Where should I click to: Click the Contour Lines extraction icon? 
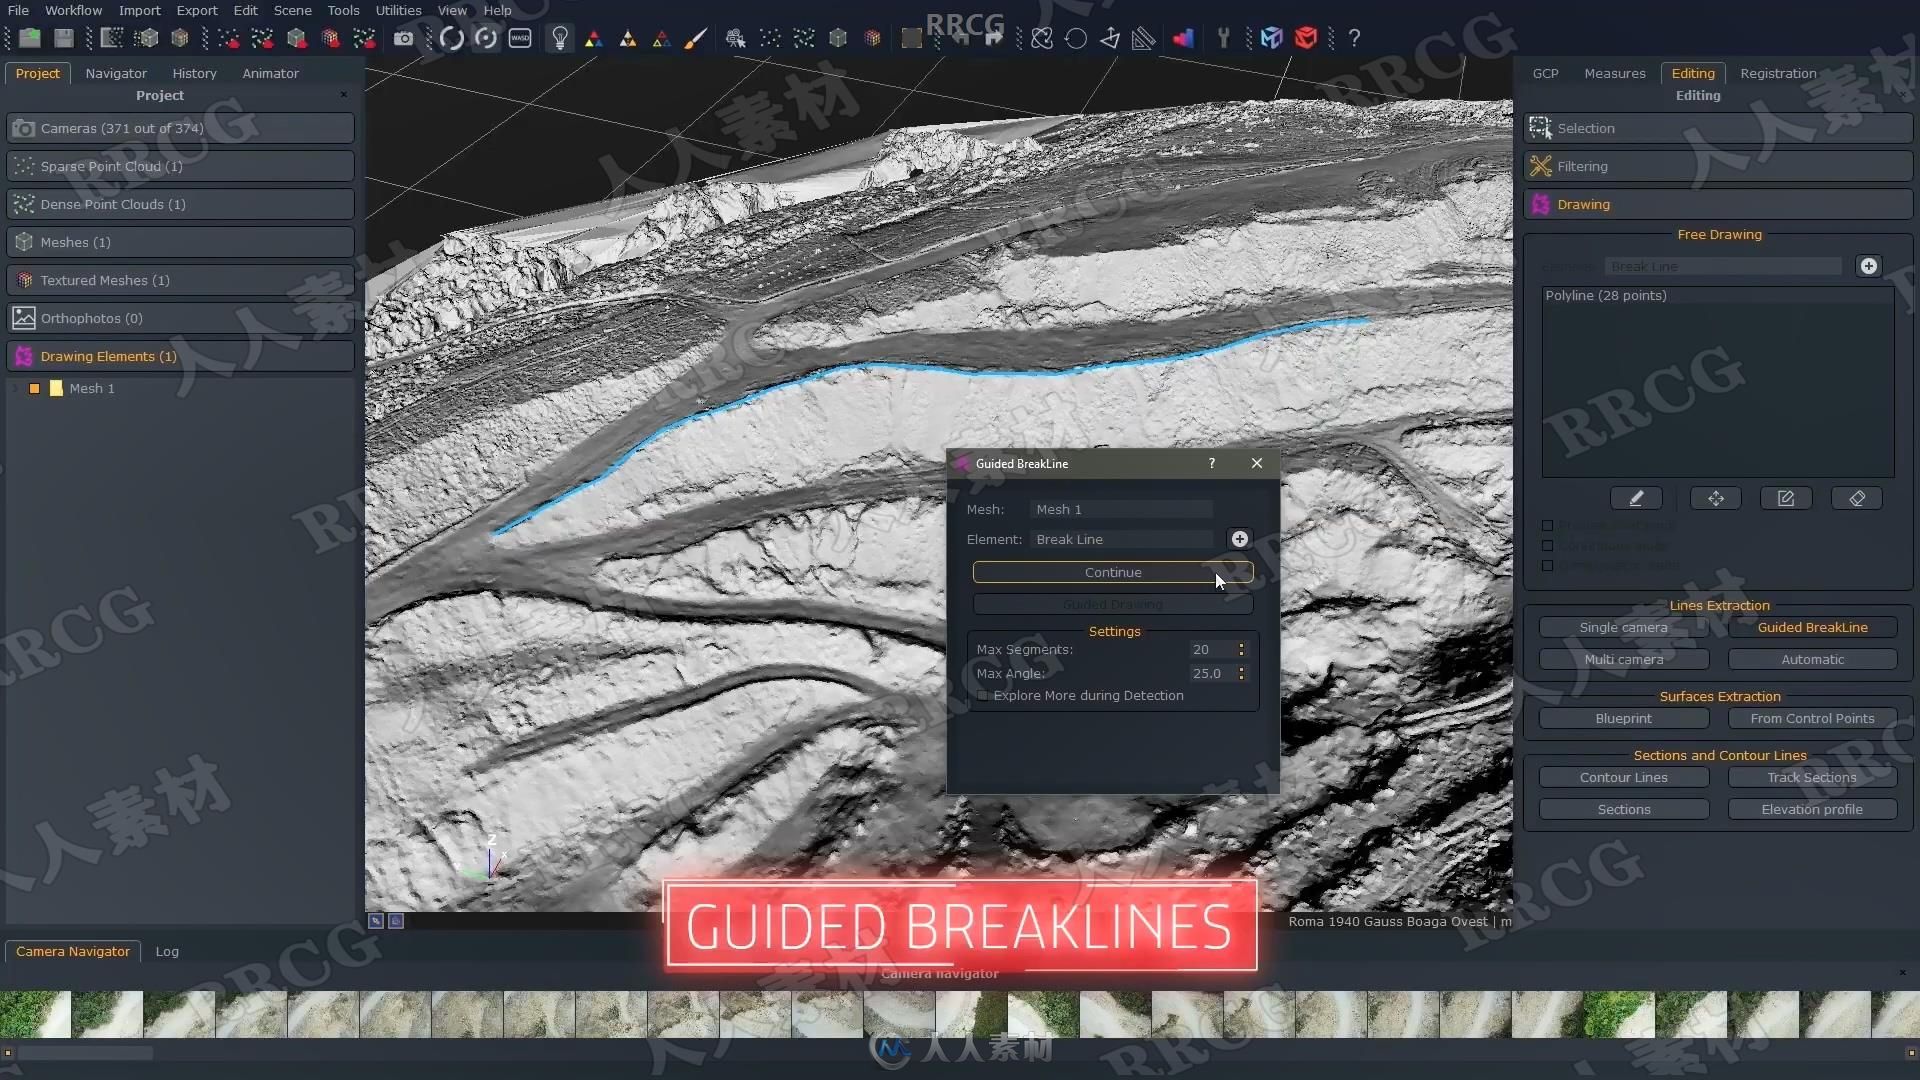coord(1623,777)
